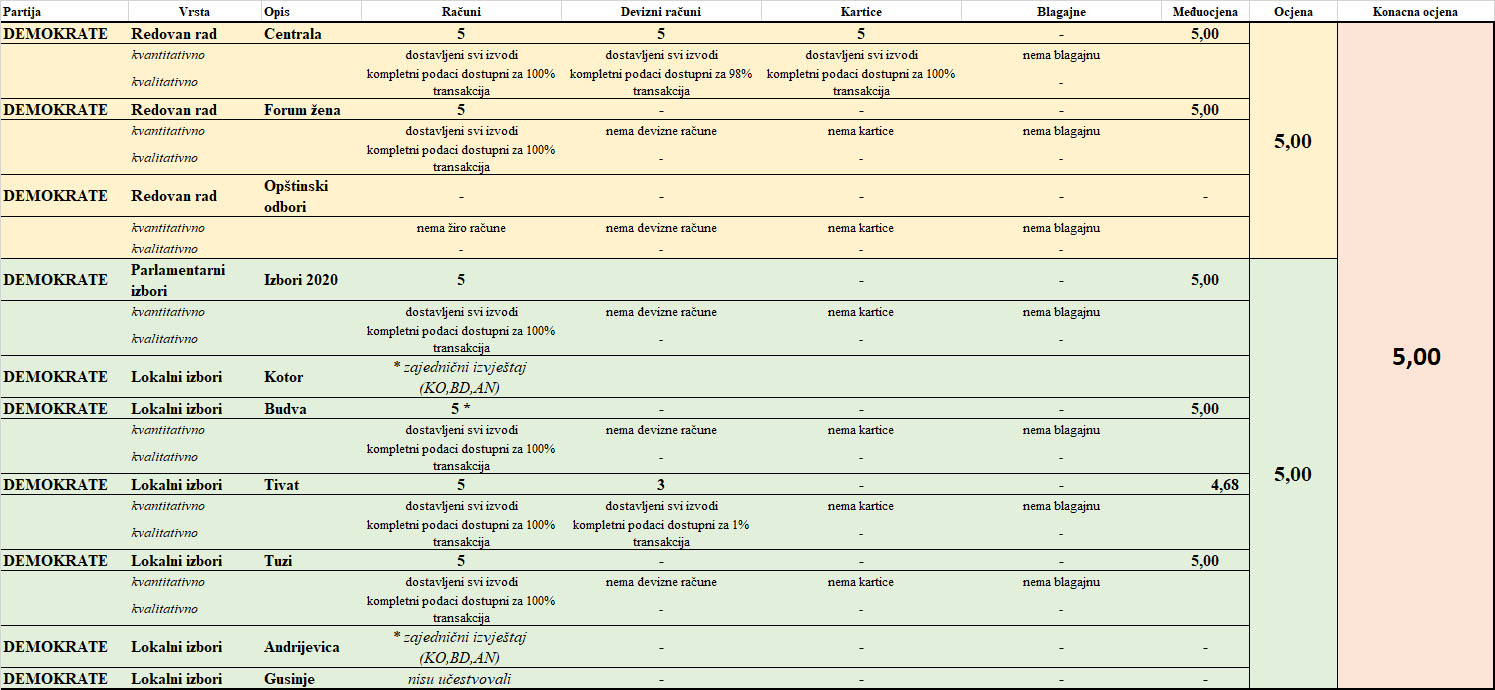Click the "Konacna ocjena" column header
The width and height of the screenshot is (1495, 690).
point(1416,12)
